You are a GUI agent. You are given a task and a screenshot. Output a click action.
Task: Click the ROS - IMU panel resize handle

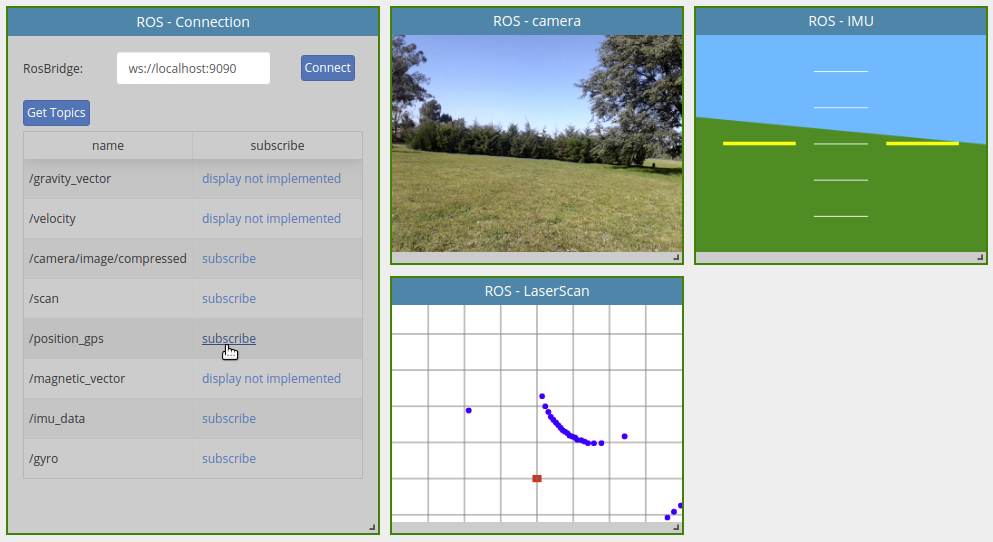pos(980,258)
